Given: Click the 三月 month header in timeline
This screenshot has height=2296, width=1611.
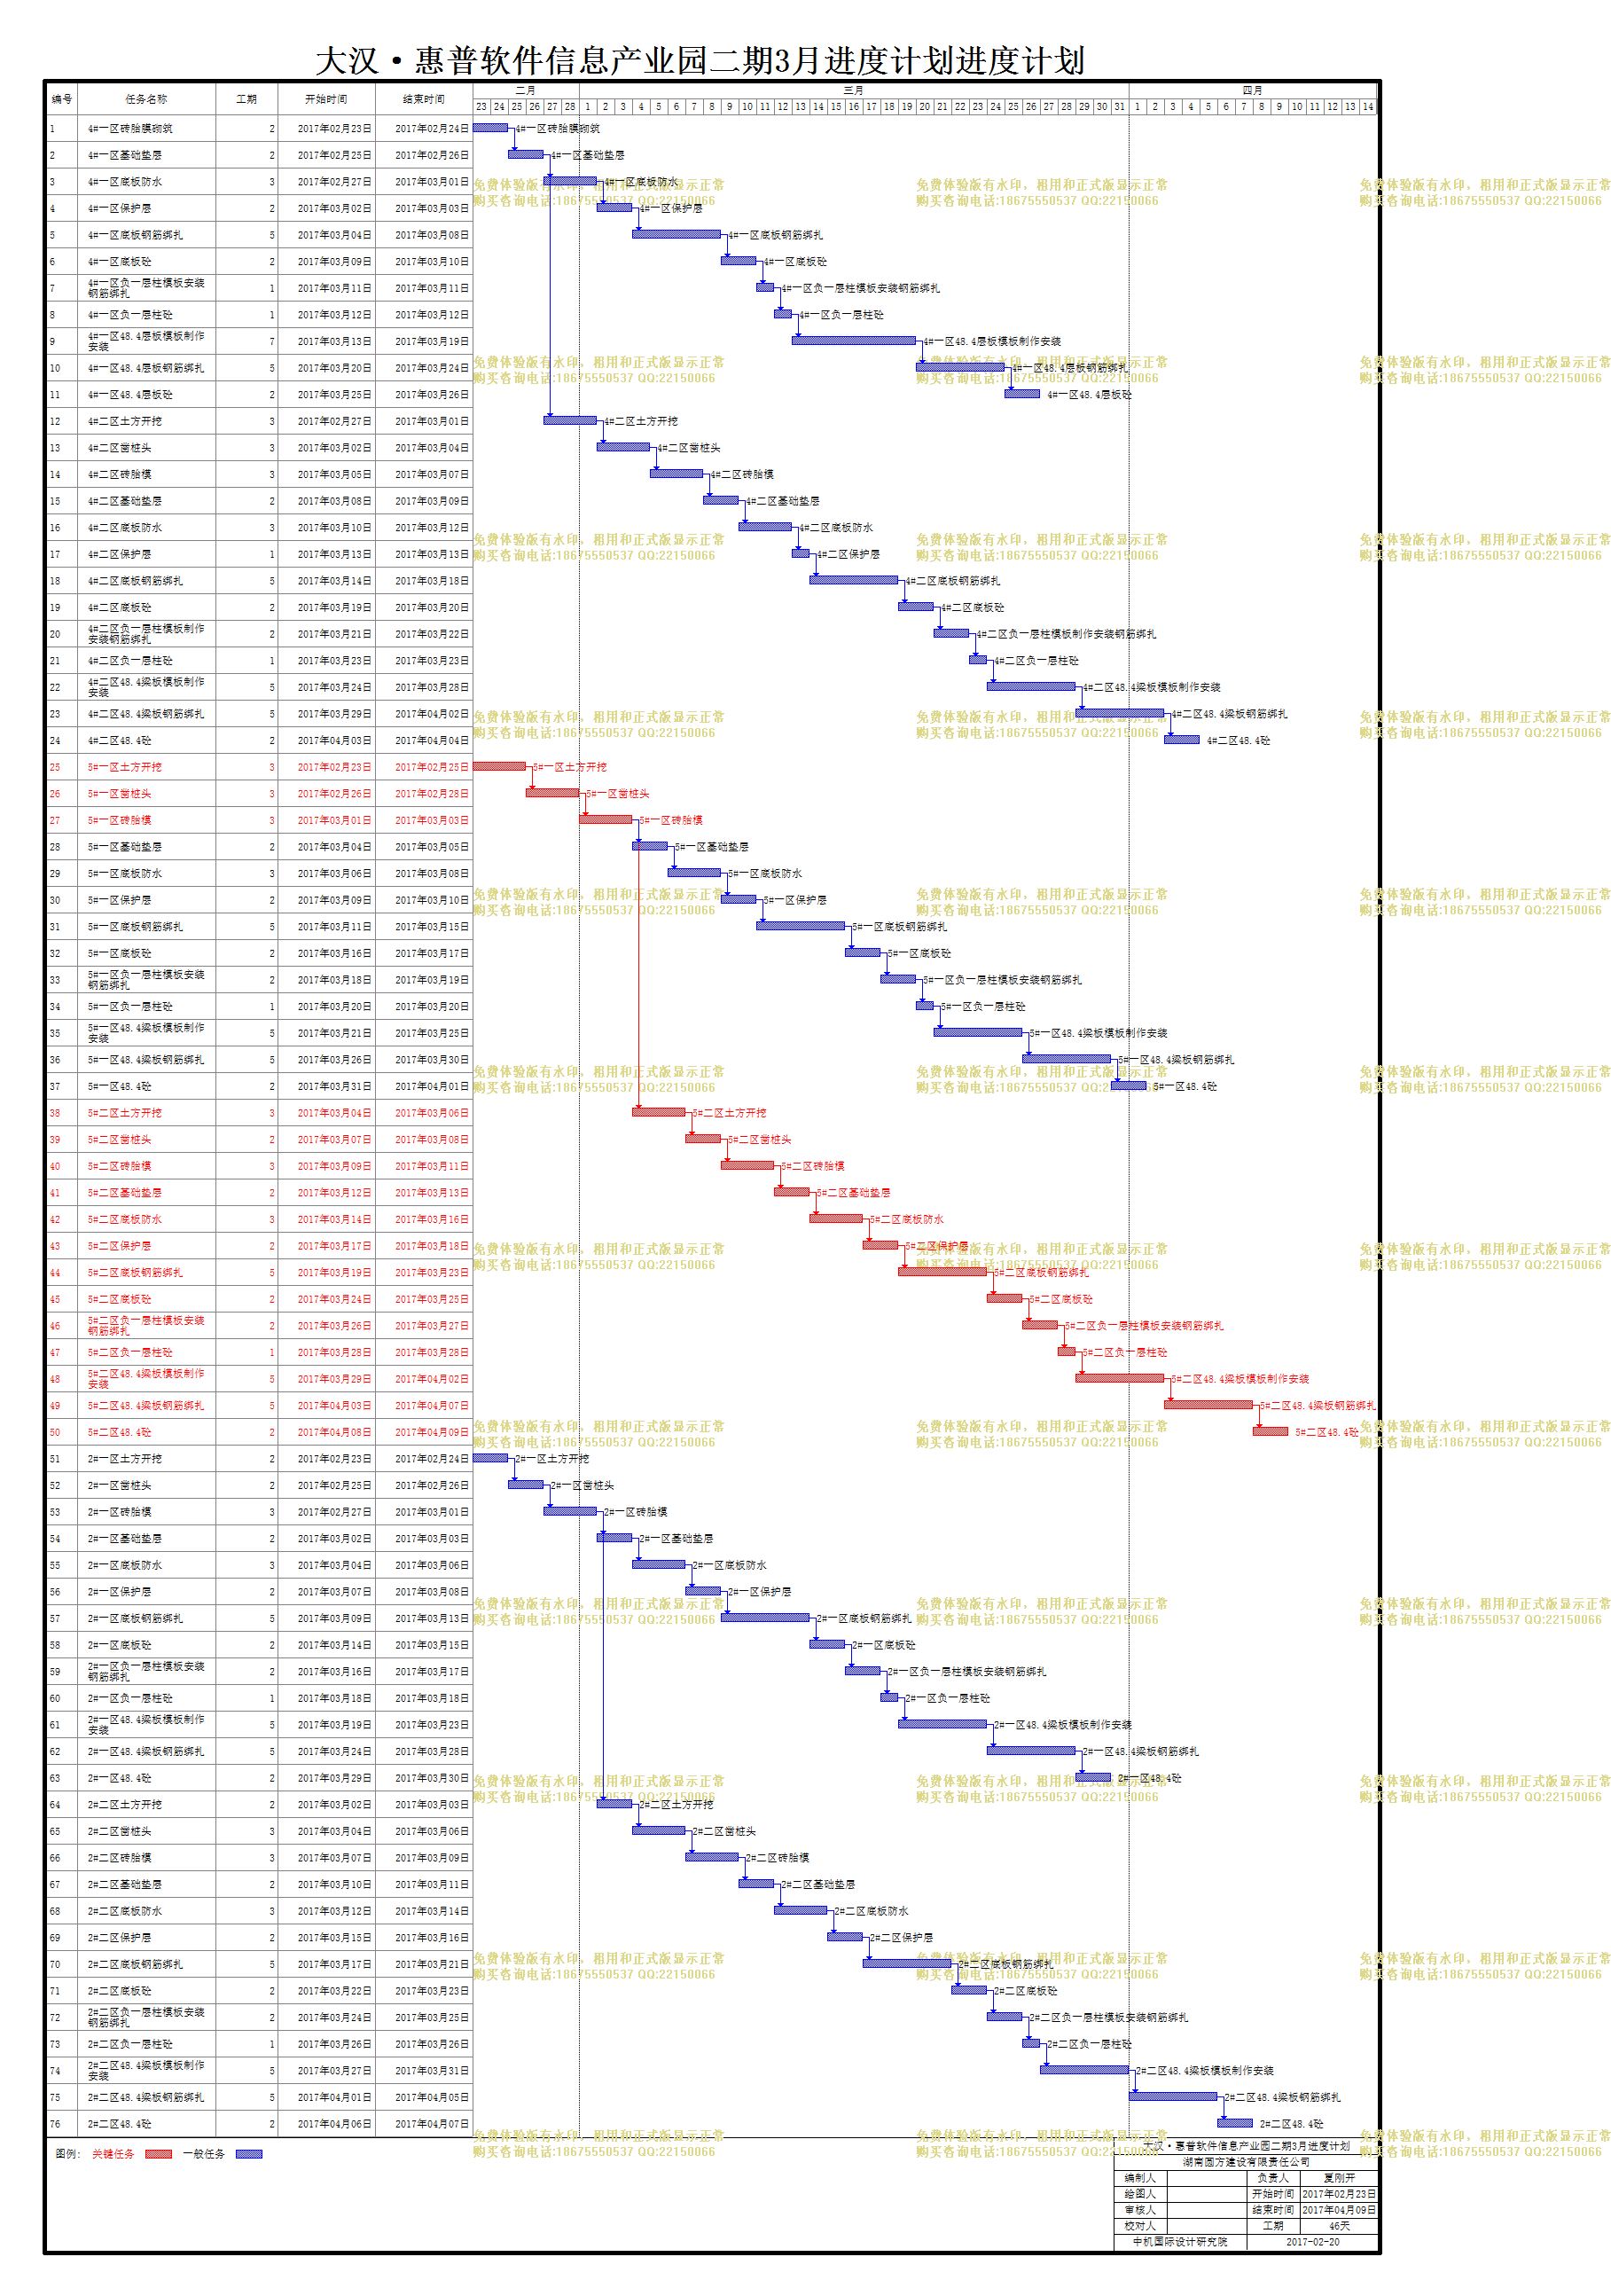Looking at the screenshot, I should [853, 90].
